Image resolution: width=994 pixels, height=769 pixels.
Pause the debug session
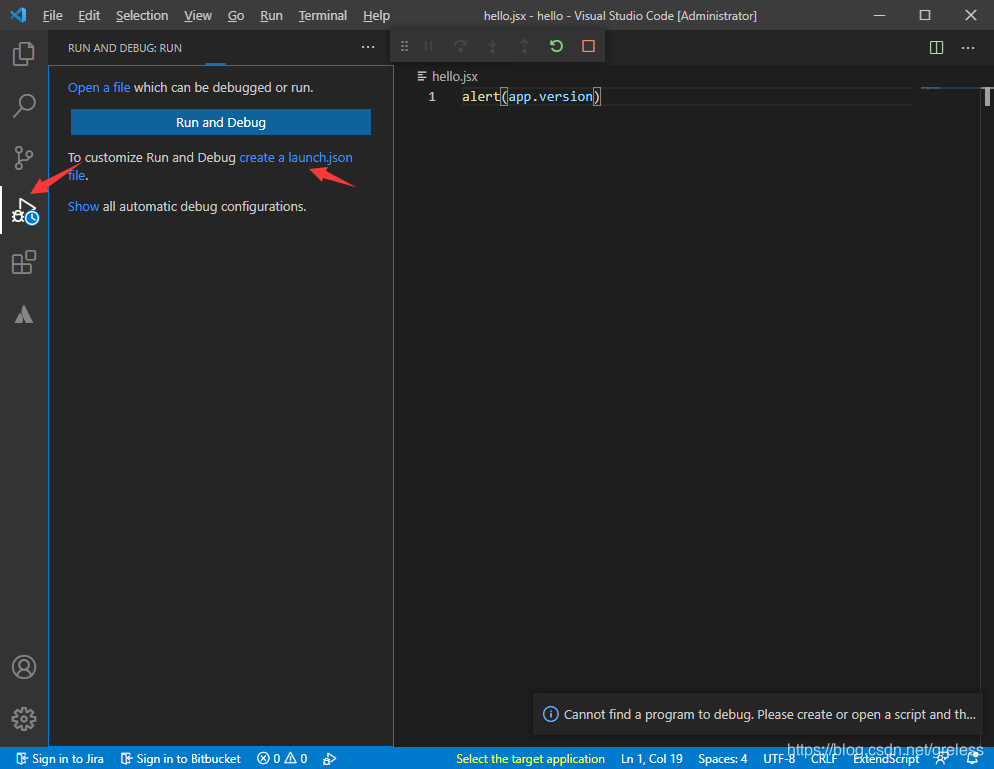[x=429, y=46]
